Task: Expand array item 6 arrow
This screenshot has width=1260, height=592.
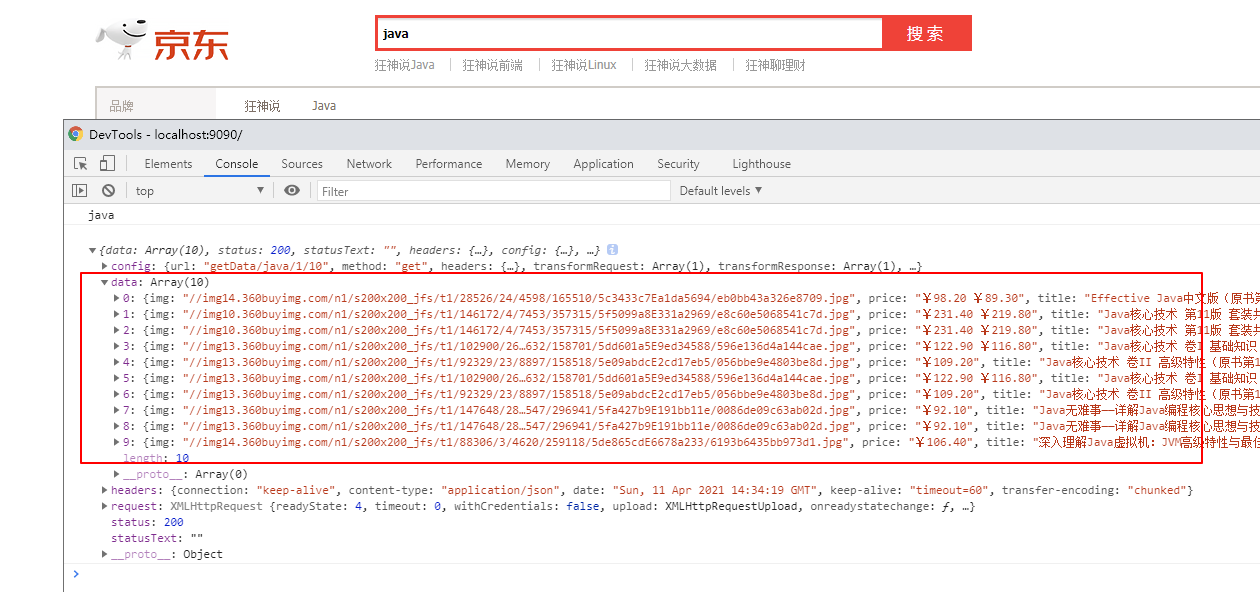Action: (x=117, y=394)
